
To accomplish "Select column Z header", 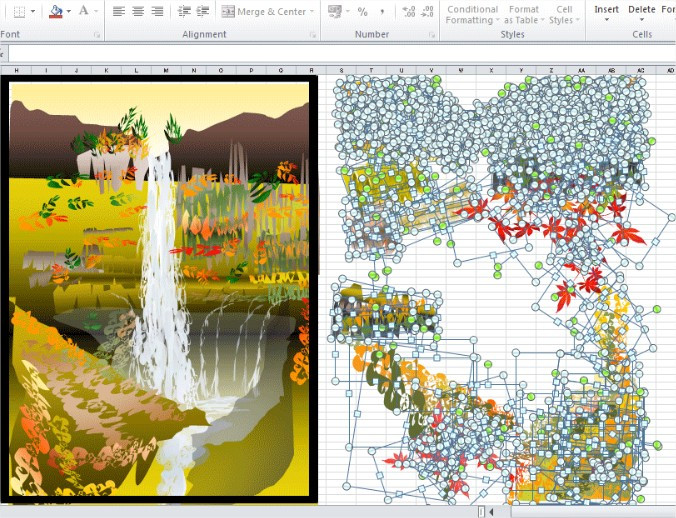I will (x=551, y=70).
